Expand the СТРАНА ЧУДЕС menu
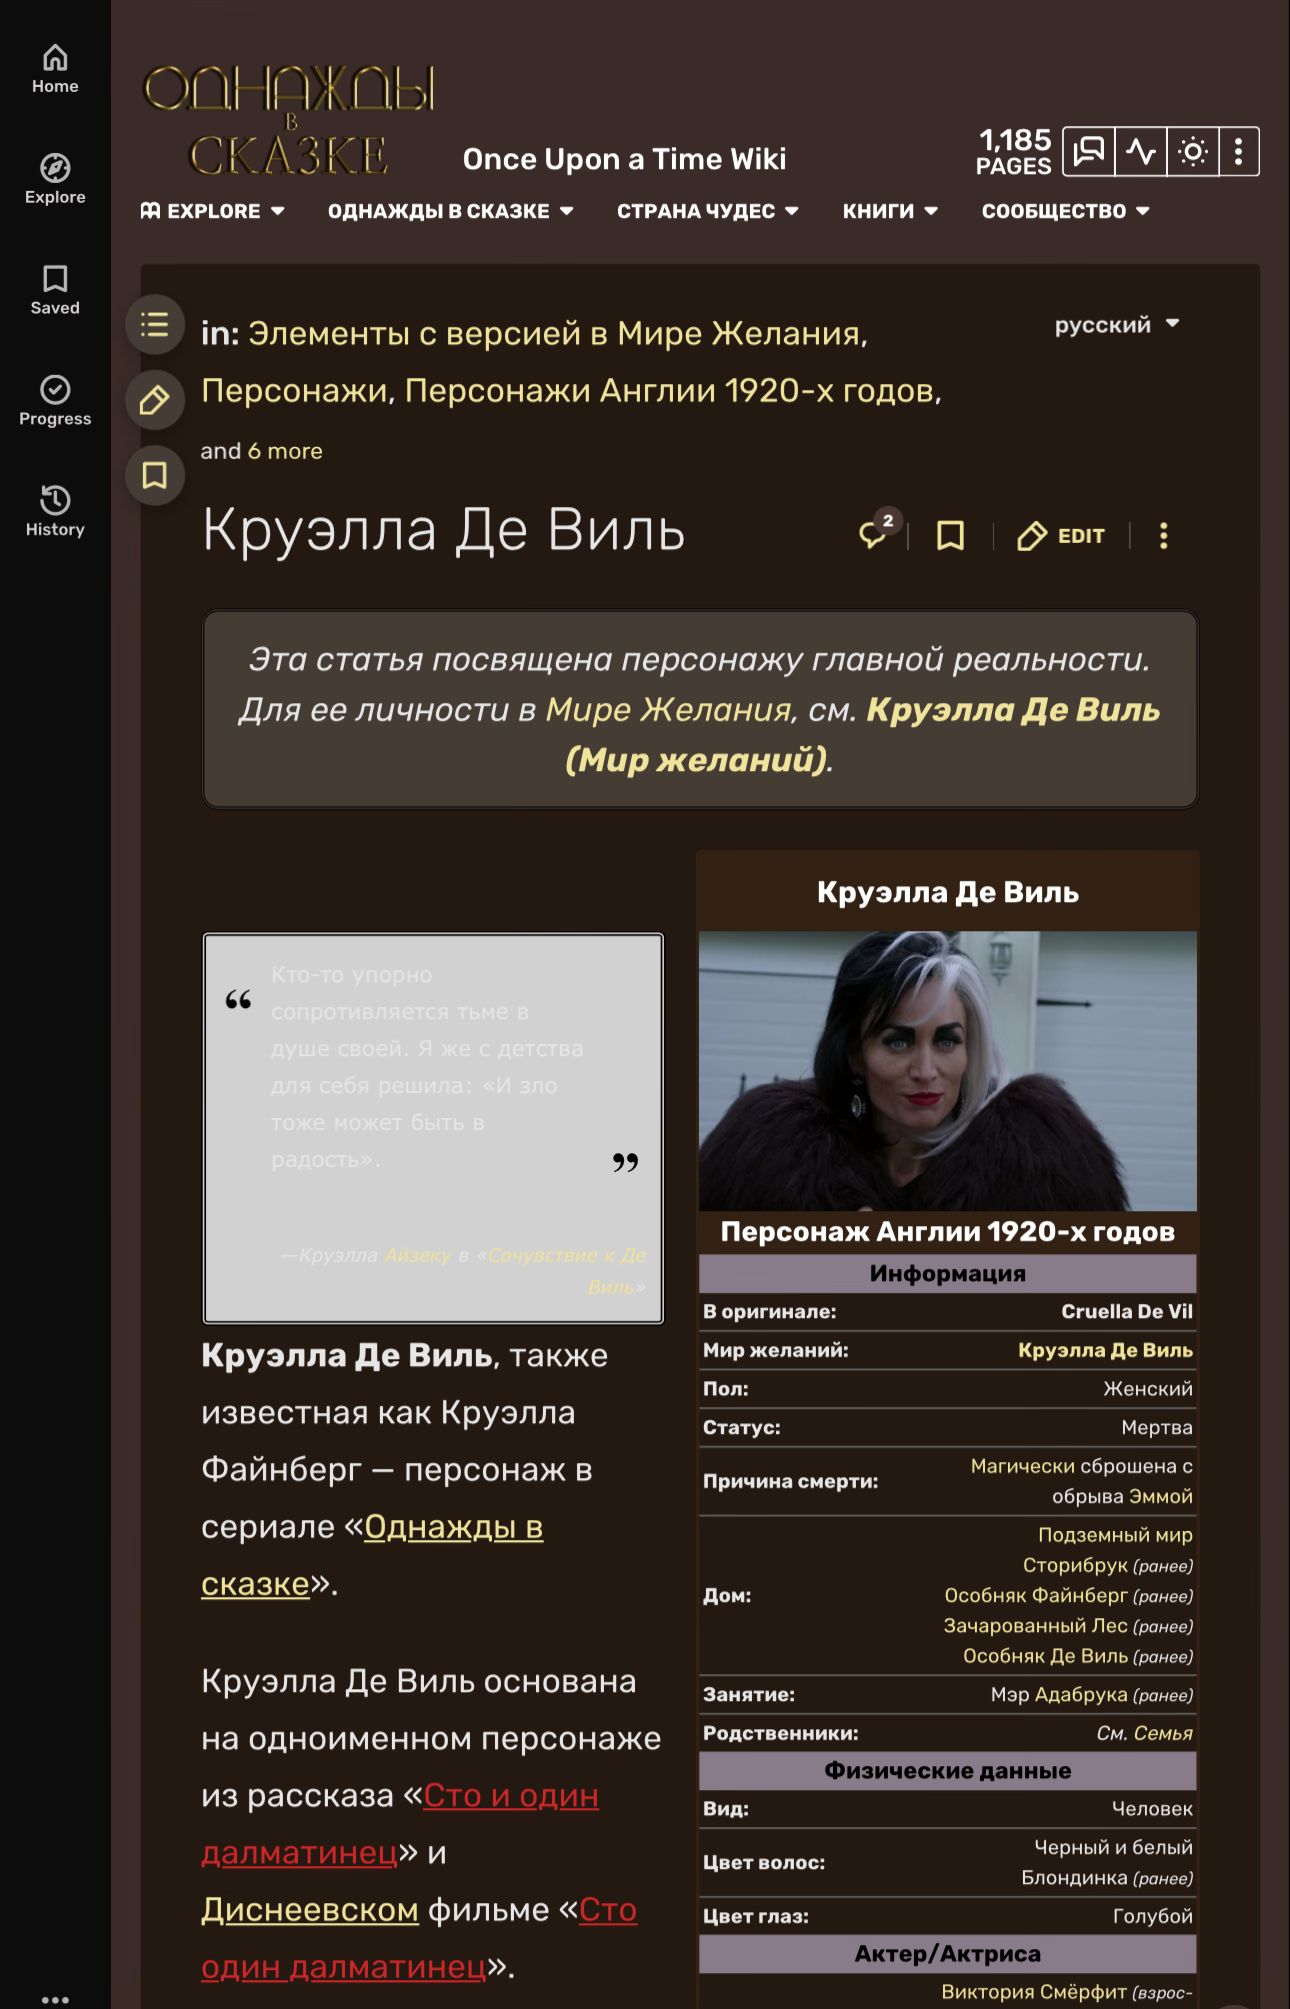The height and width of the screenshot is (2009, 1290). click(x=708, y=211)
